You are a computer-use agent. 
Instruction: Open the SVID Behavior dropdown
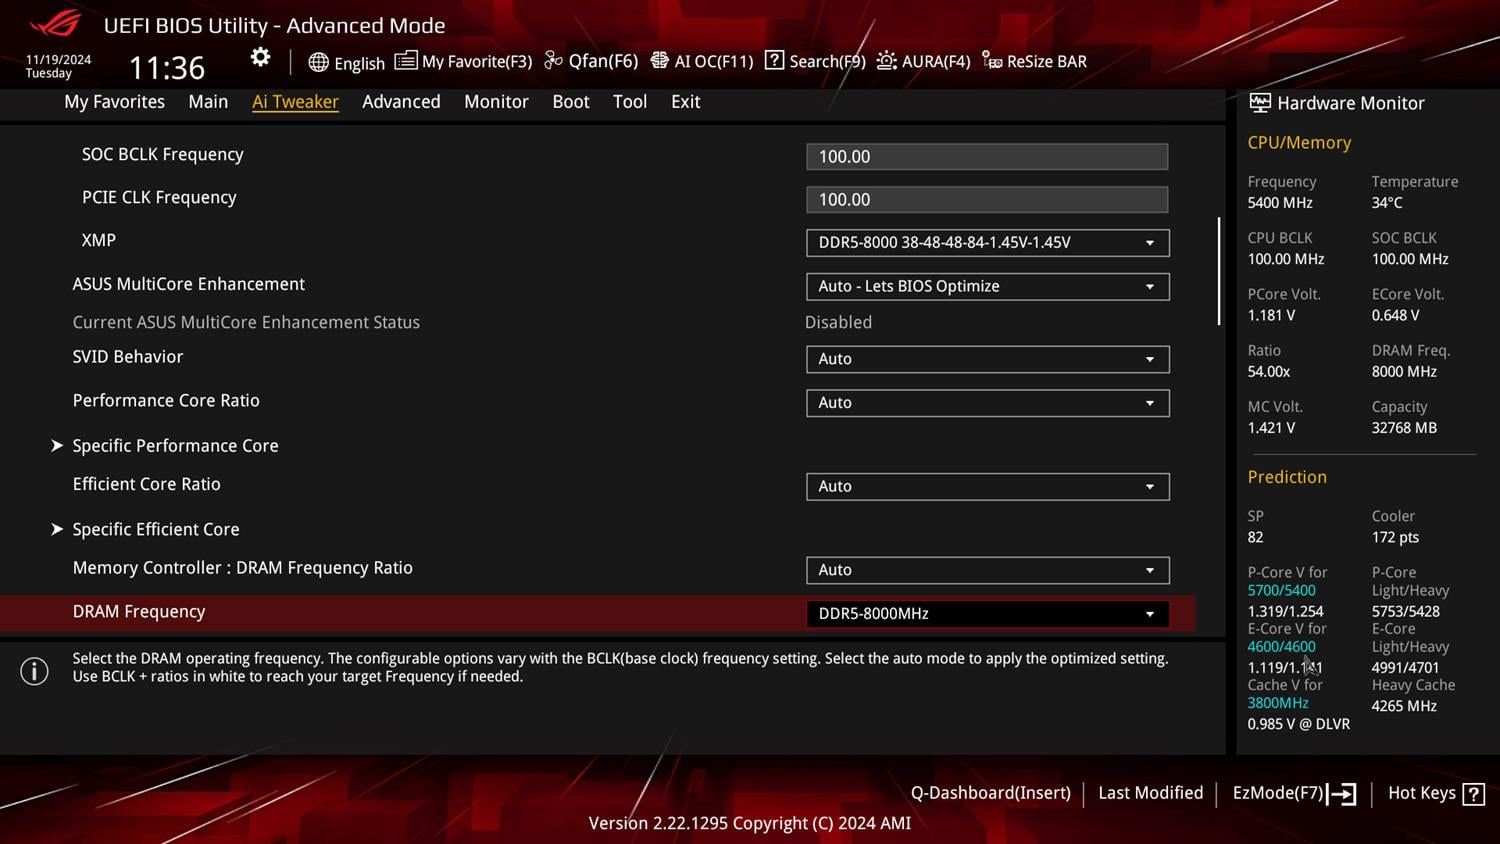988,359
